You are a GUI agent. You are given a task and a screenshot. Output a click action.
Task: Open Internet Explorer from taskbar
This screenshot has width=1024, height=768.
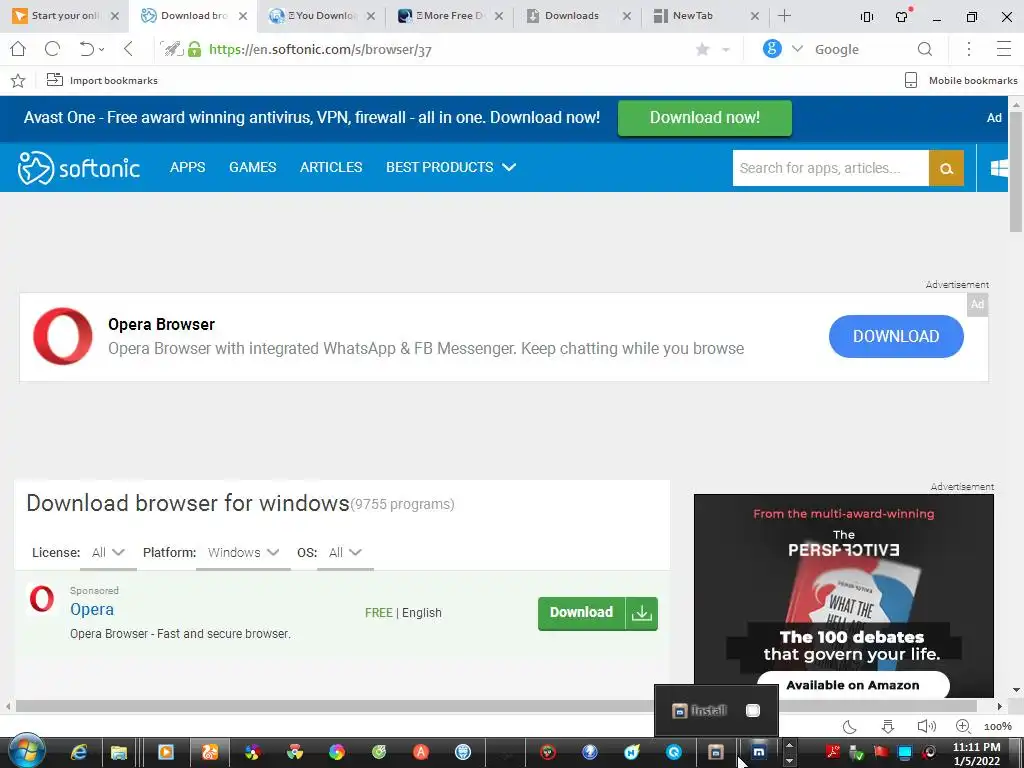[x=79, y=752]
